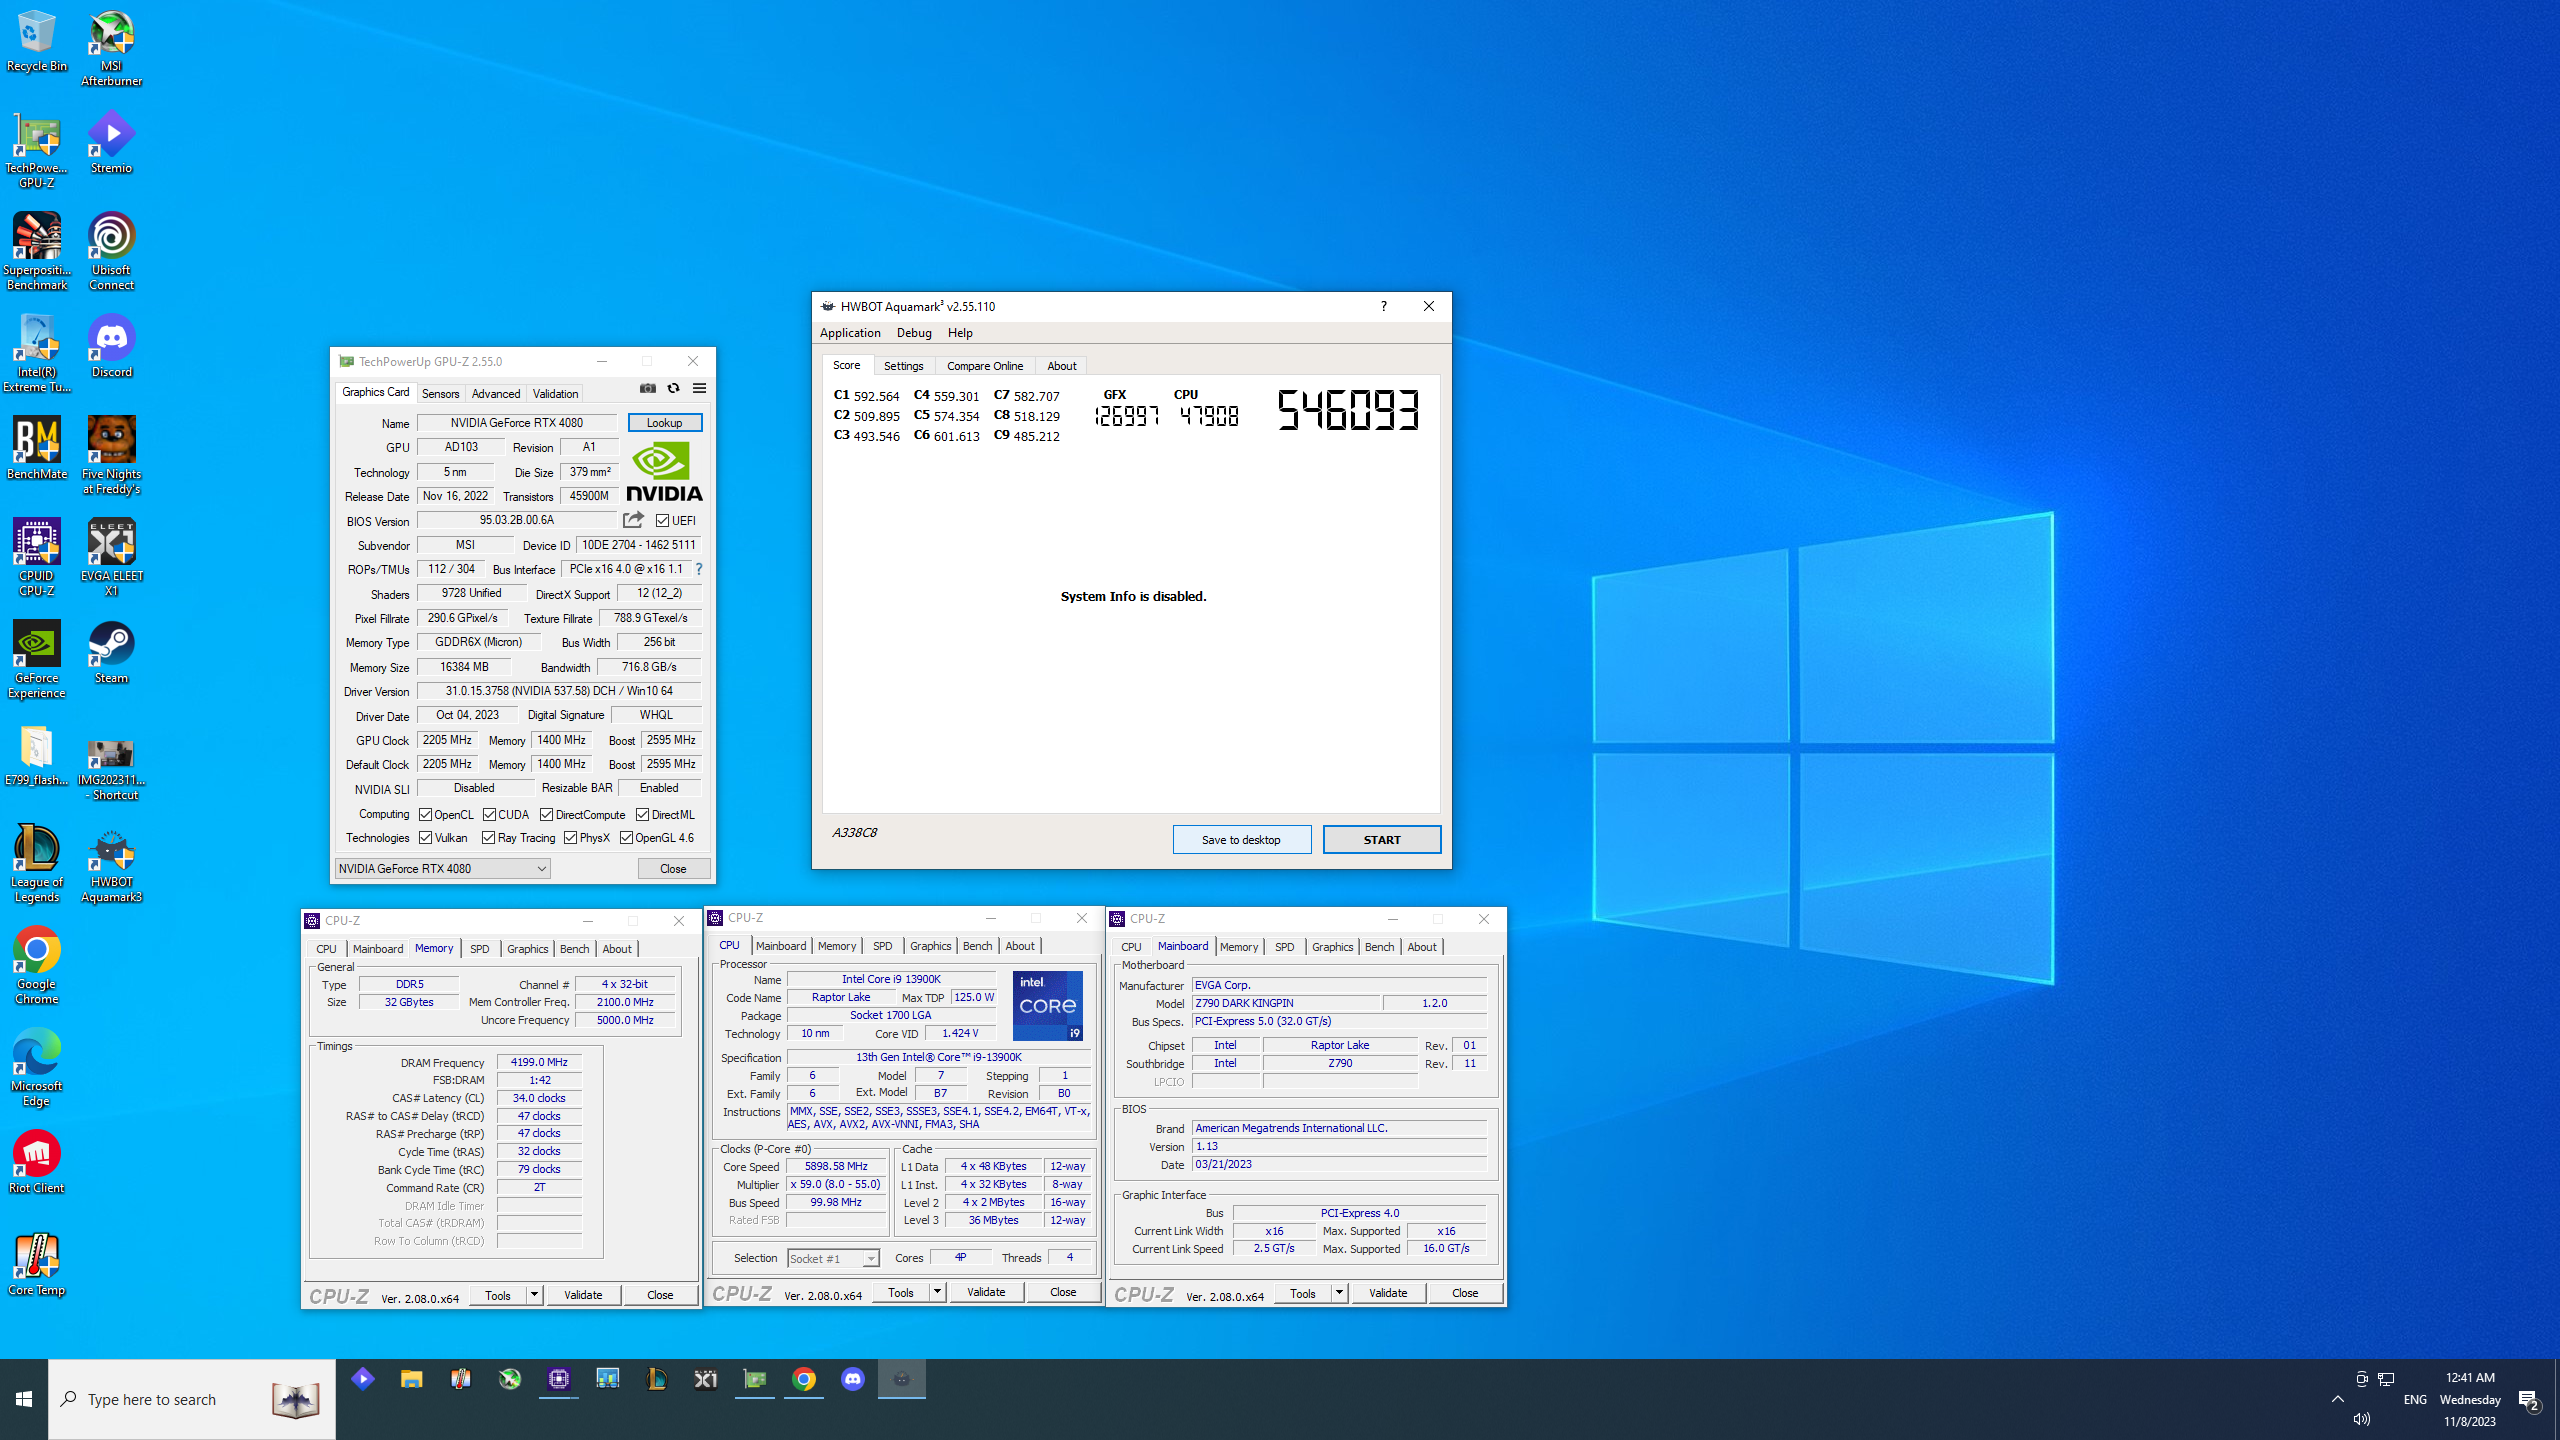Open the HWBOT Aquamark3 desktop icon

click(111, 865)
